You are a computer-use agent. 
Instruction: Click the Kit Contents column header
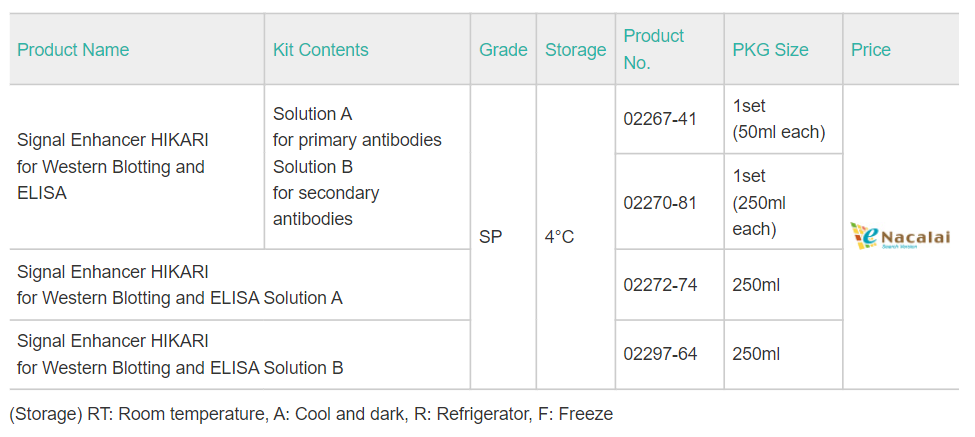coord(320,50)
